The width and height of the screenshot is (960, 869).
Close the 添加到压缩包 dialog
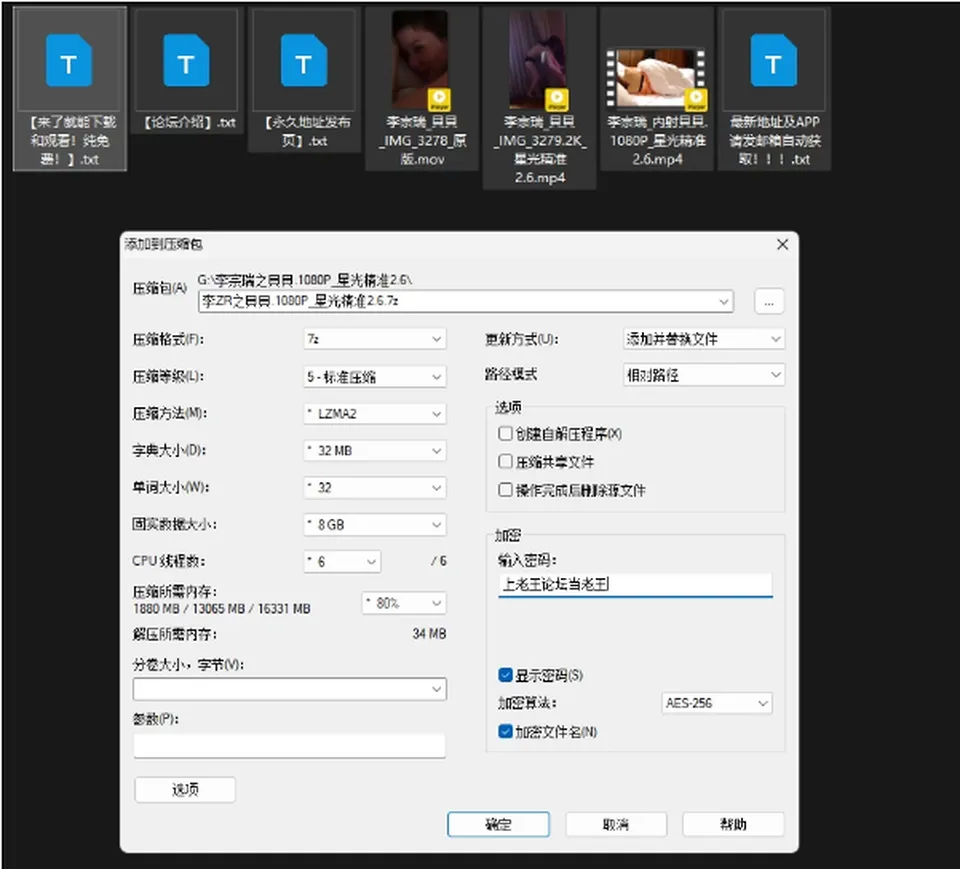click(x=782, y=244)
